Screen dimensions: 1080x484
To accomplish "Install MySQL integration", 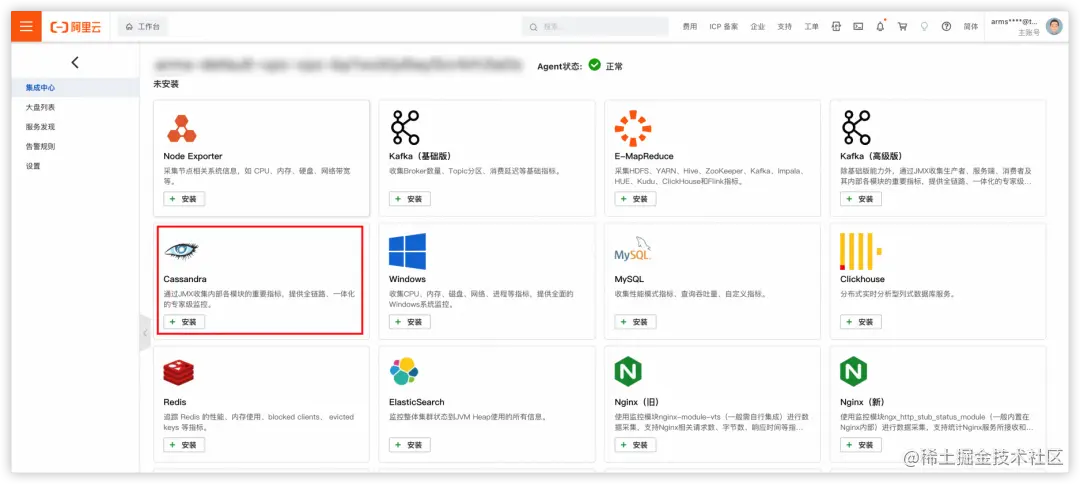I will tap(636, 322).
